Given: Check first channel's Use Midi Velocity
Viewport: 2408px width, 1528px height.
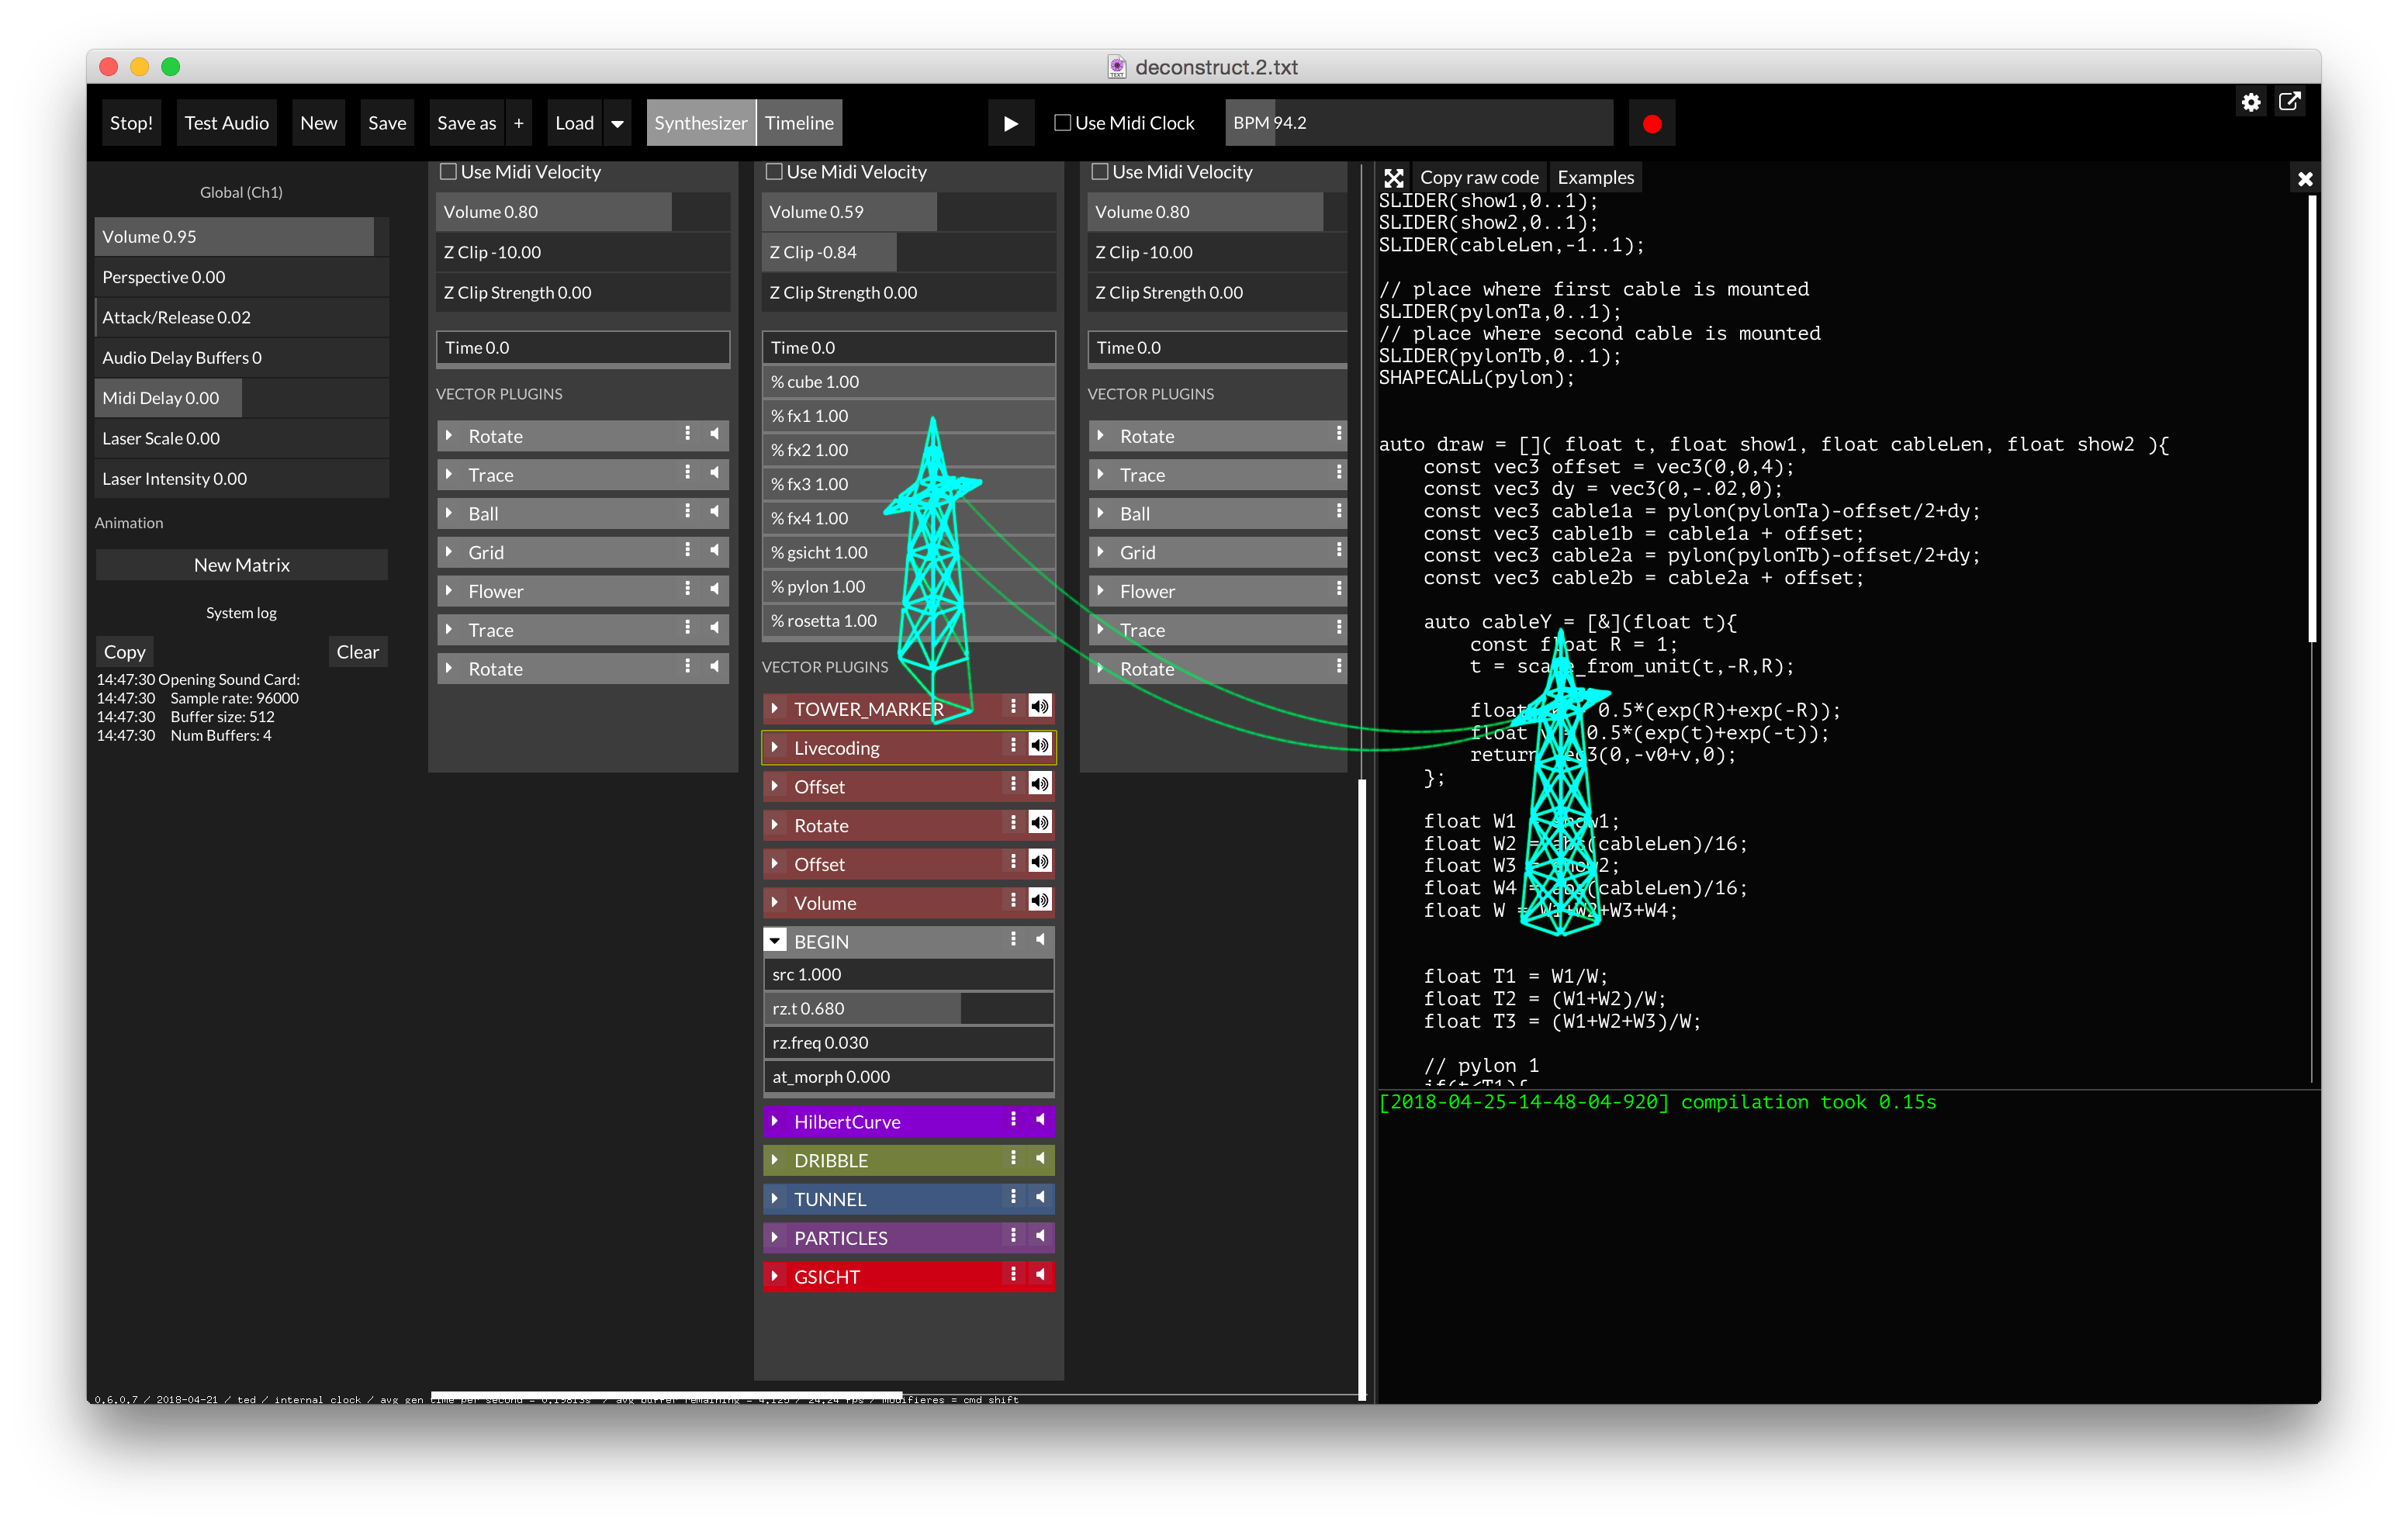Looking at the screenshot, I should click(x=448, y=172).
